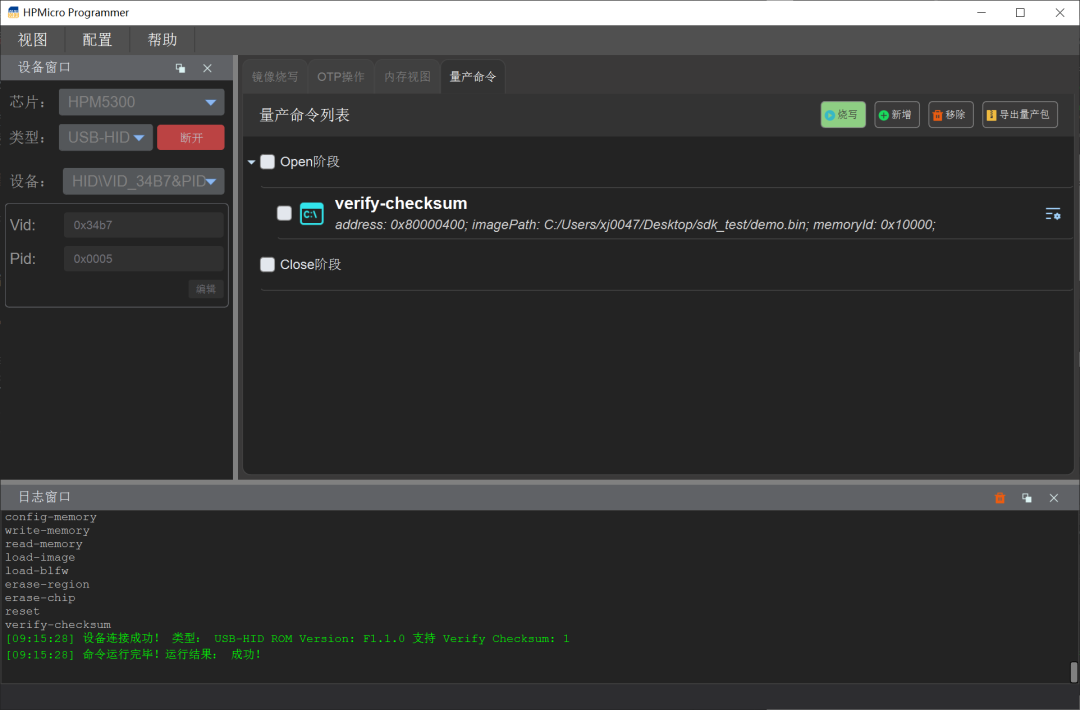Open the 视图 menu
This screenshot has height=710, width=1080.
(32, 40)
